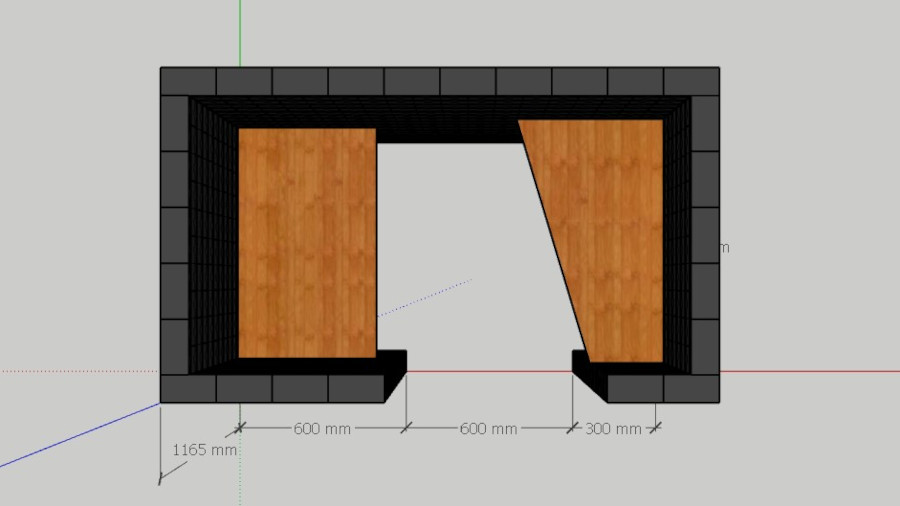
Task: Click the top-left corner block of the wall
Action: [x=188, y=81]
